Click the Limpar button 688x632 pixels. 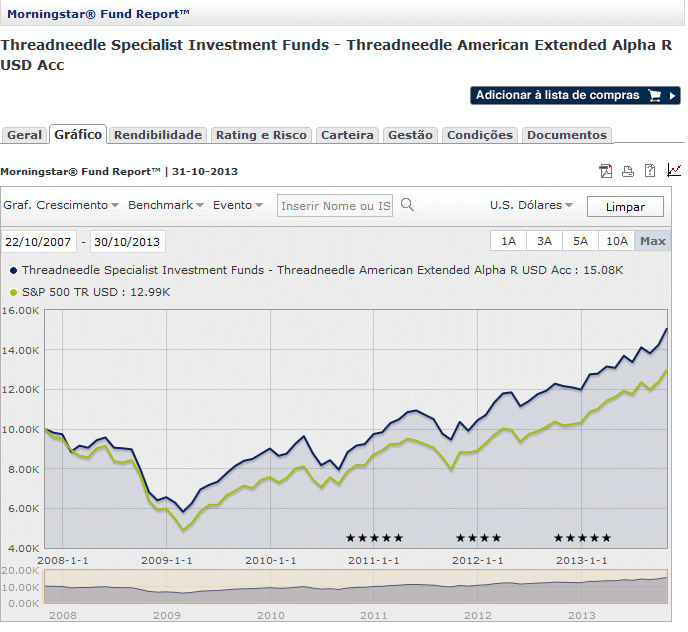(625, 207)
